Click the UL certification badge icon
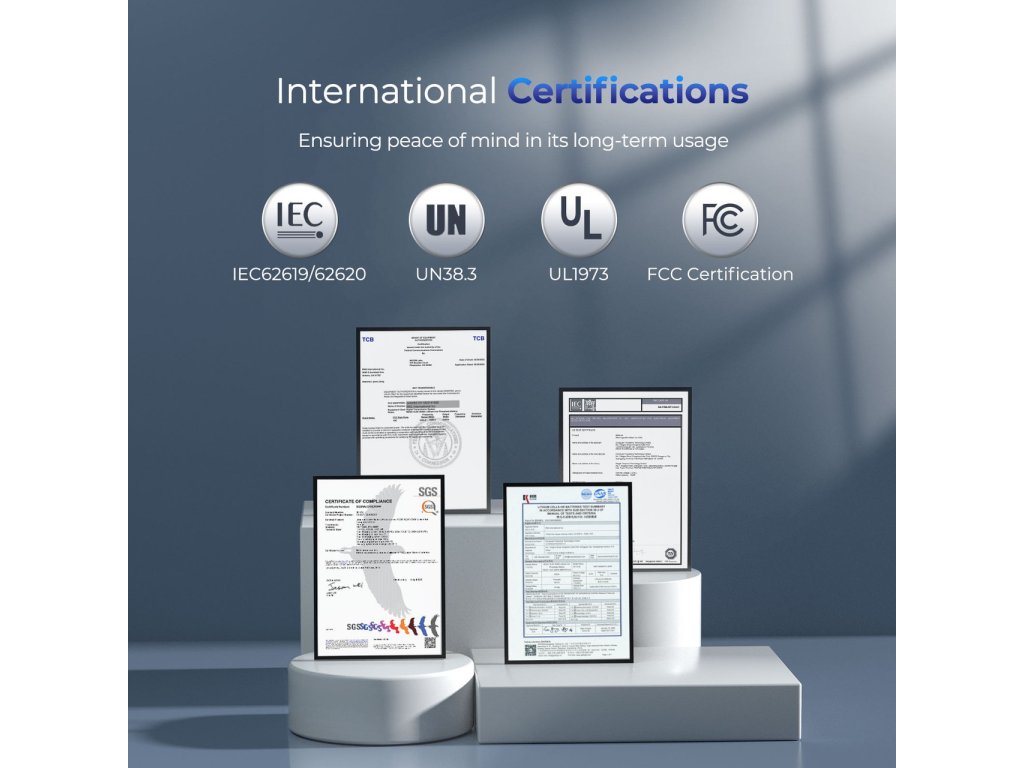1024x768 pixels. coord(579,219)
